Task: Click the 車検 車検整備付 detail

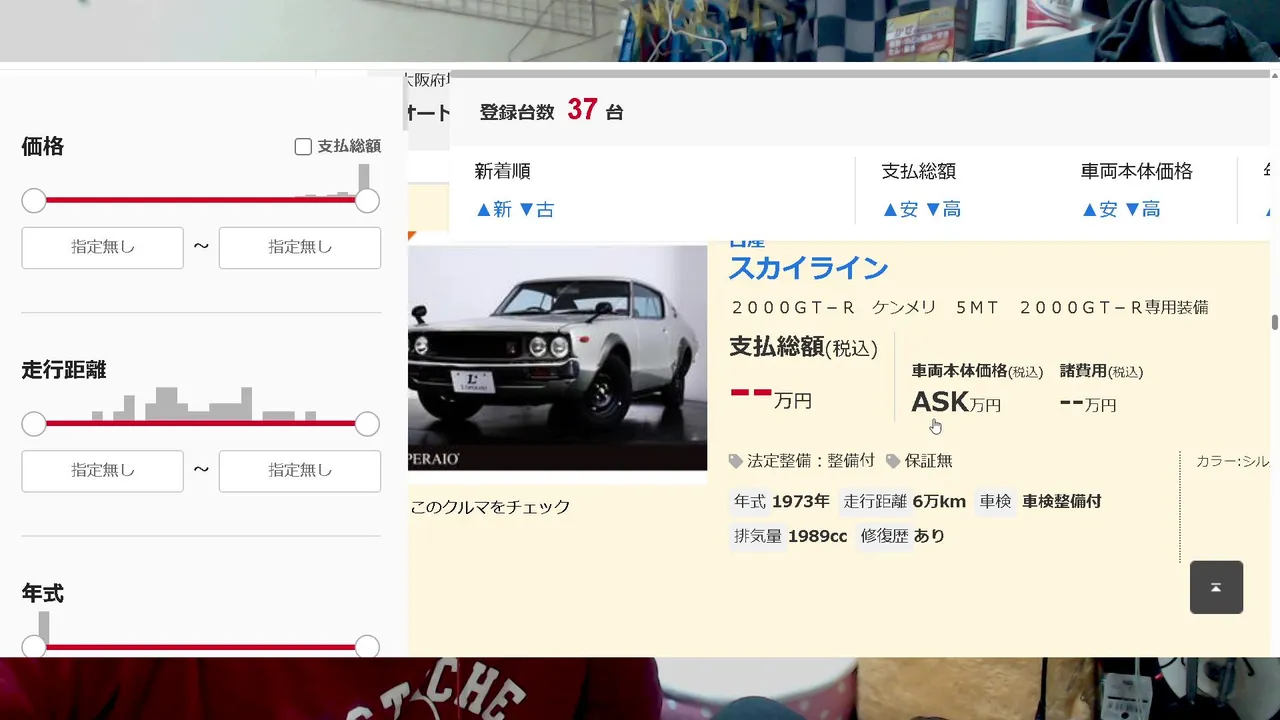Action: point(1039,501)
